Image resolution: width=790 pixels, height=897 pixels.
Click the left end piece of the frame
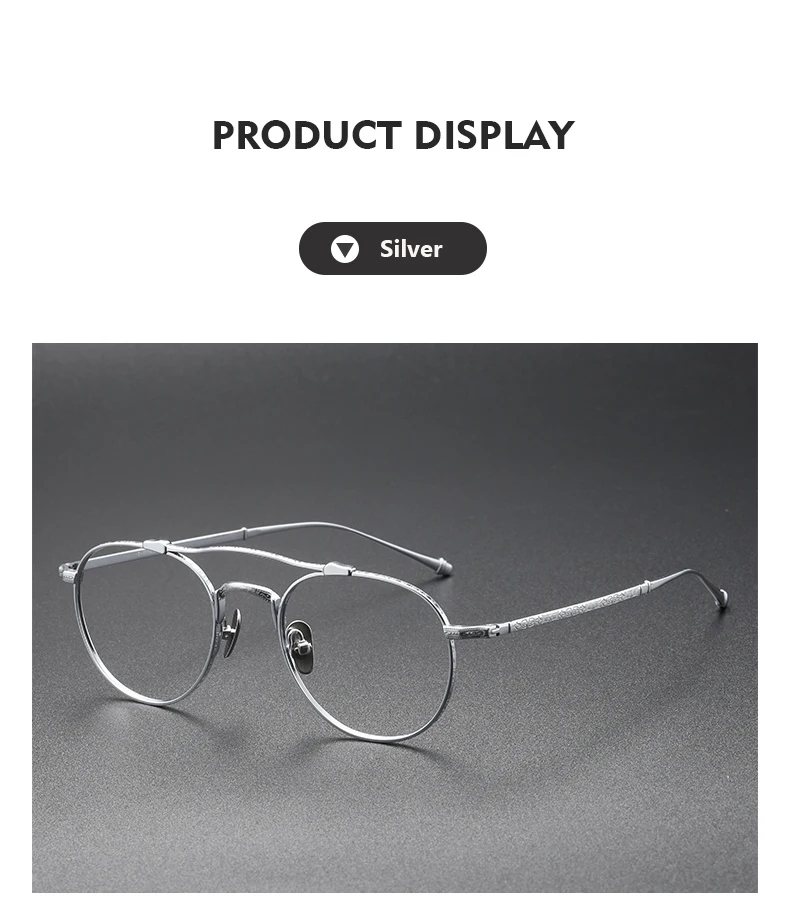point(68,571)
